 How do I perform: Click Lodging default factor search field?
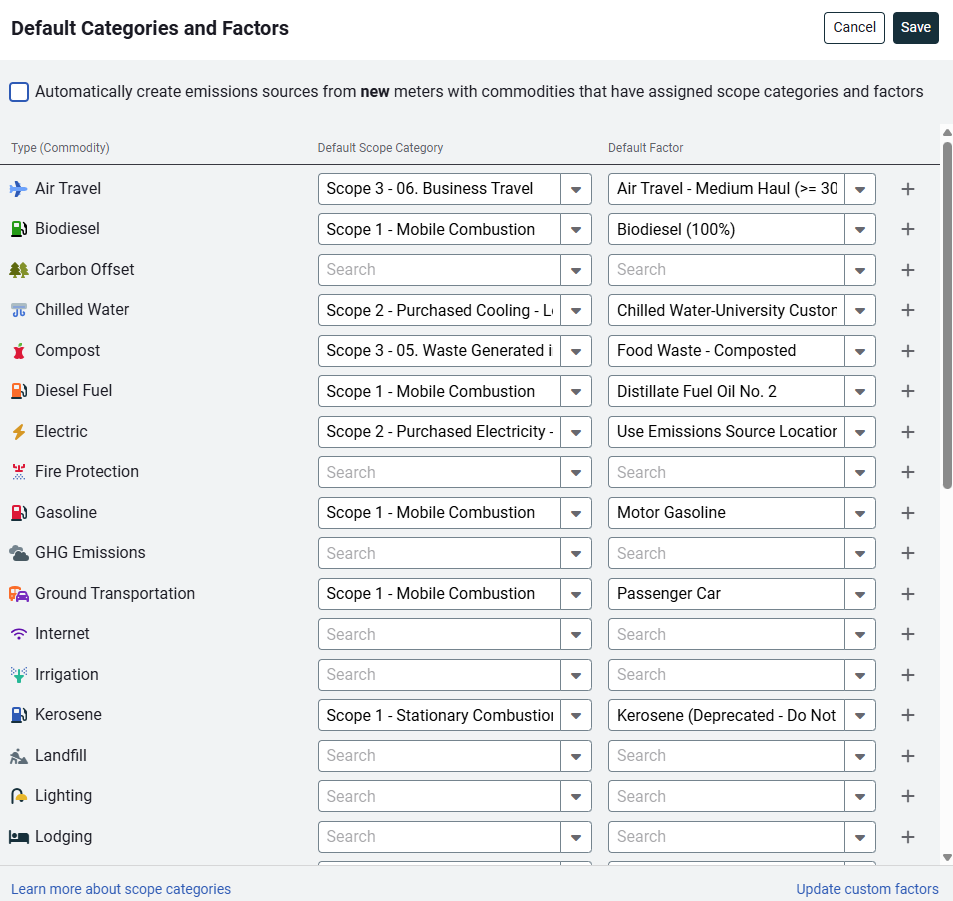pos(726,837)
